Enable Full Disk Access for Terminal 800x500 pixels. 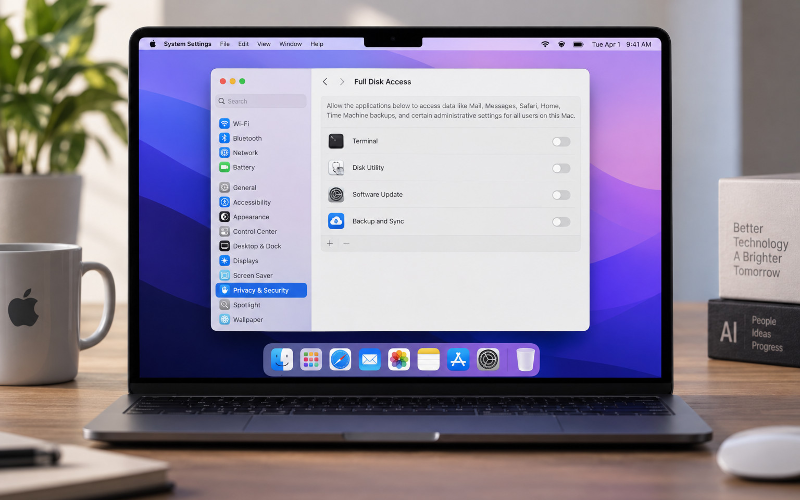click(561, 142)
